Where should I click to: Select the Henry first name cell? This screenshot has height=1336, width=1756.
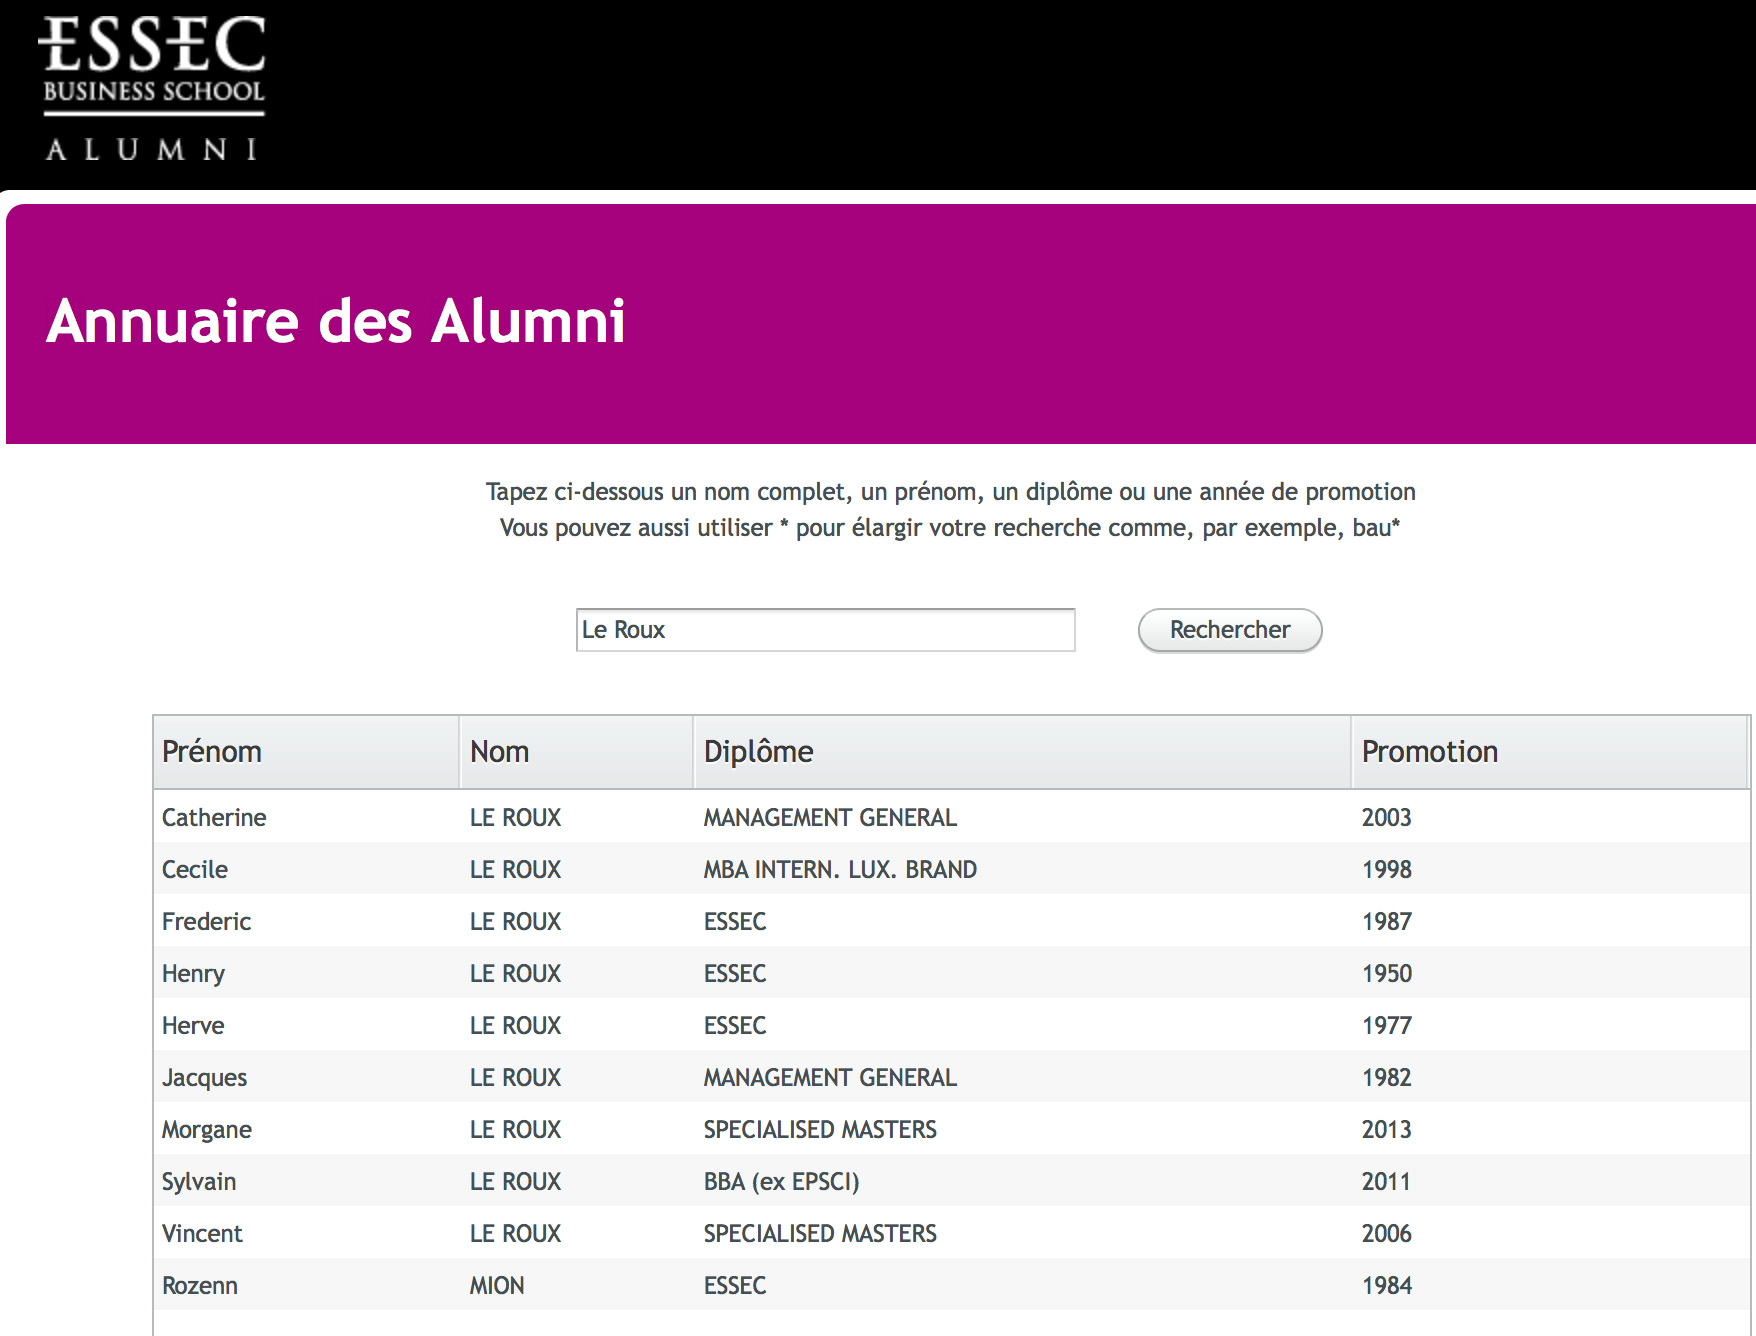click(193, 973)
